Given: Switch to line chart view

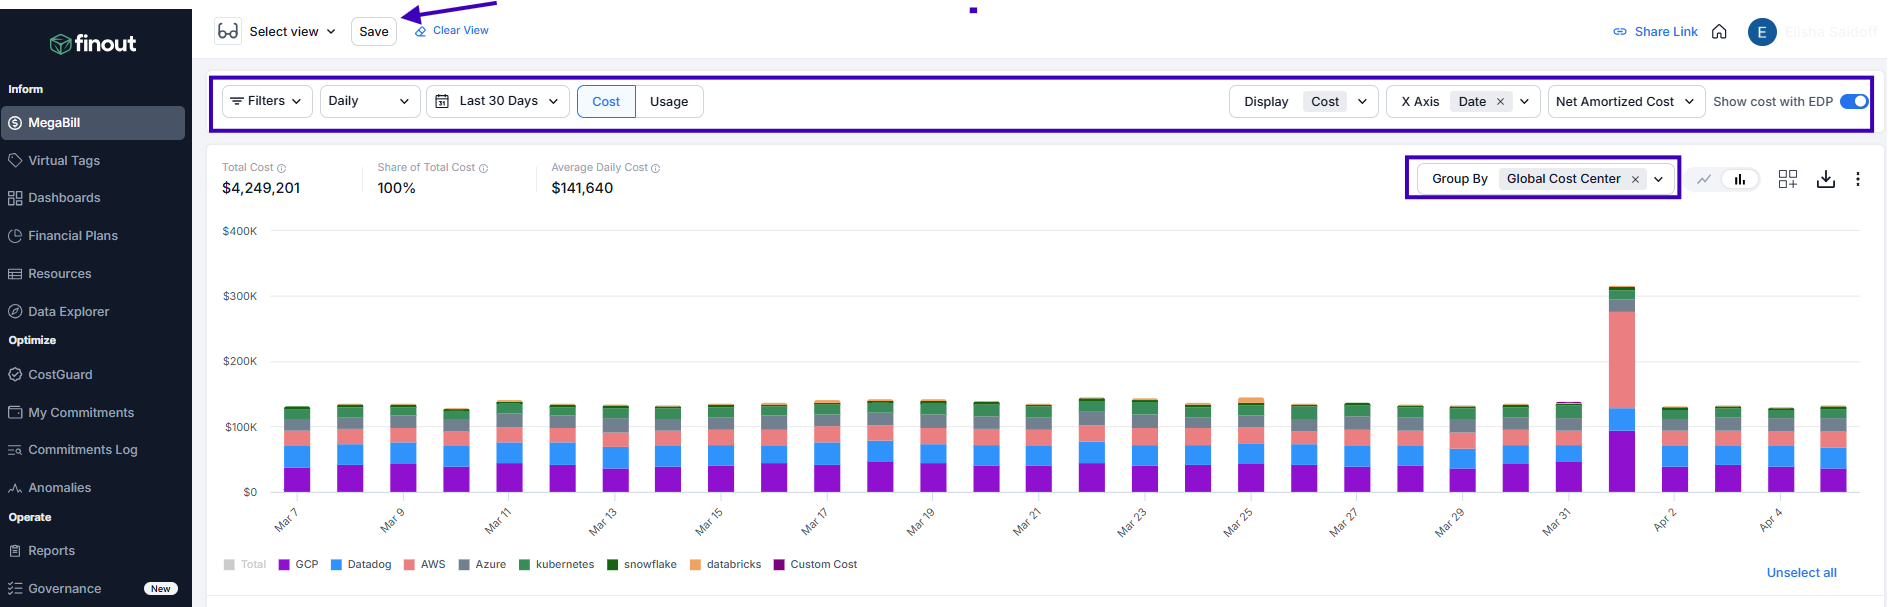Looking at the screenshot, I should coord(1704,179).
